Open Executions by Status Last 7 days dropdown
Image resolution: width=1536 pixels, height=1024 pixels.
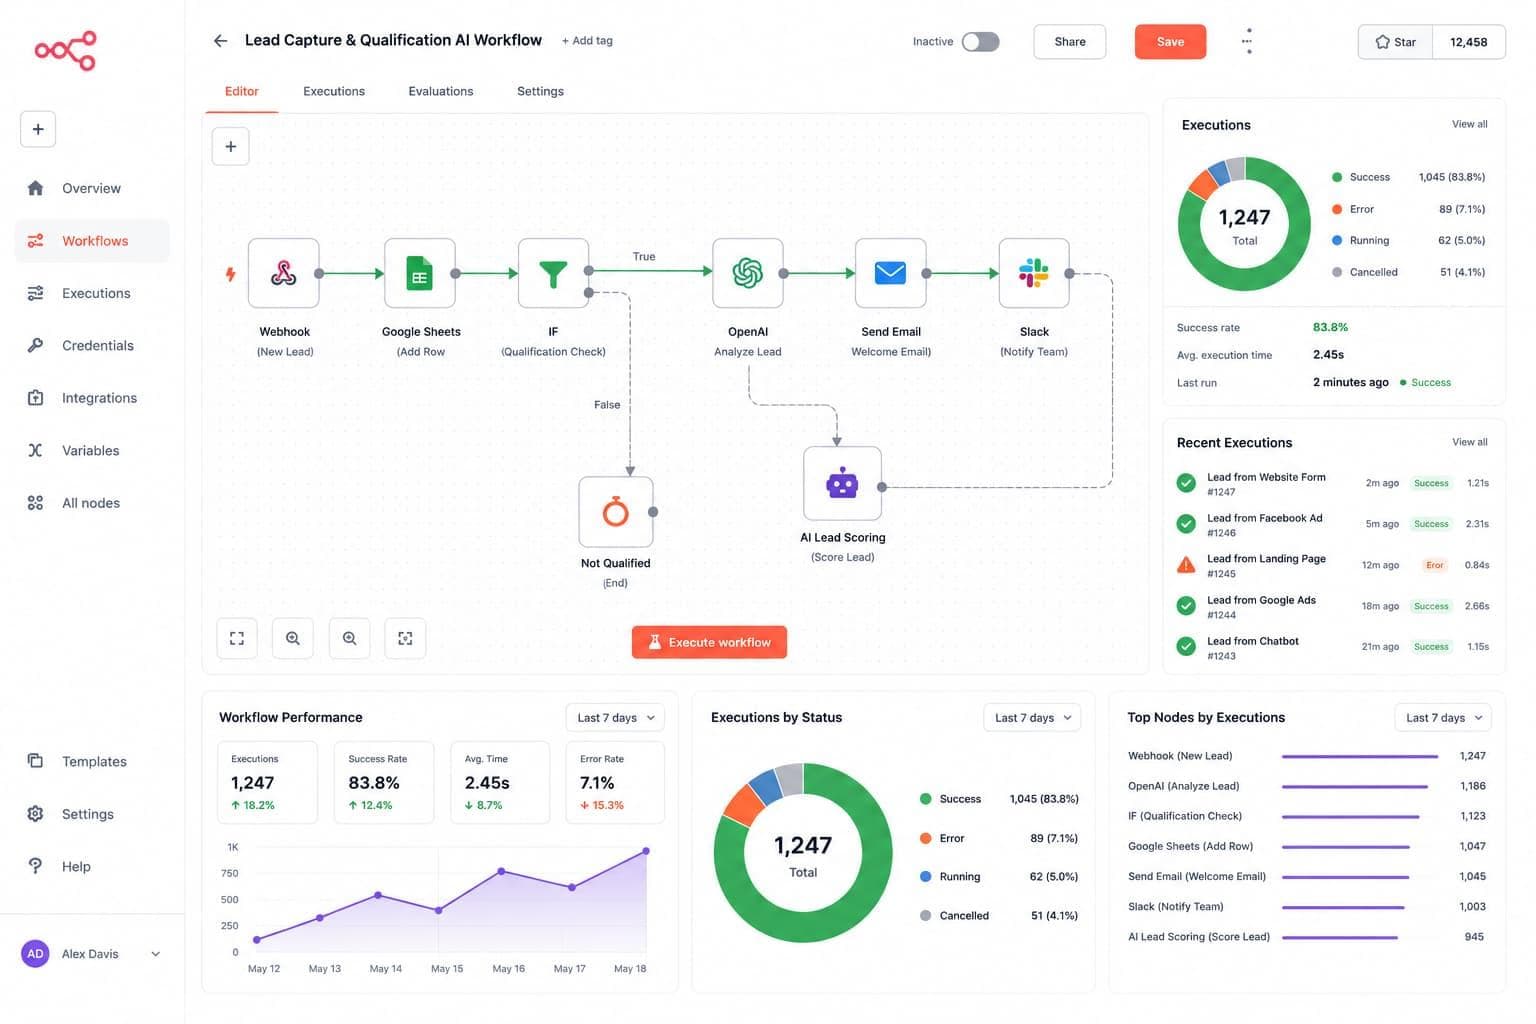1033,718
